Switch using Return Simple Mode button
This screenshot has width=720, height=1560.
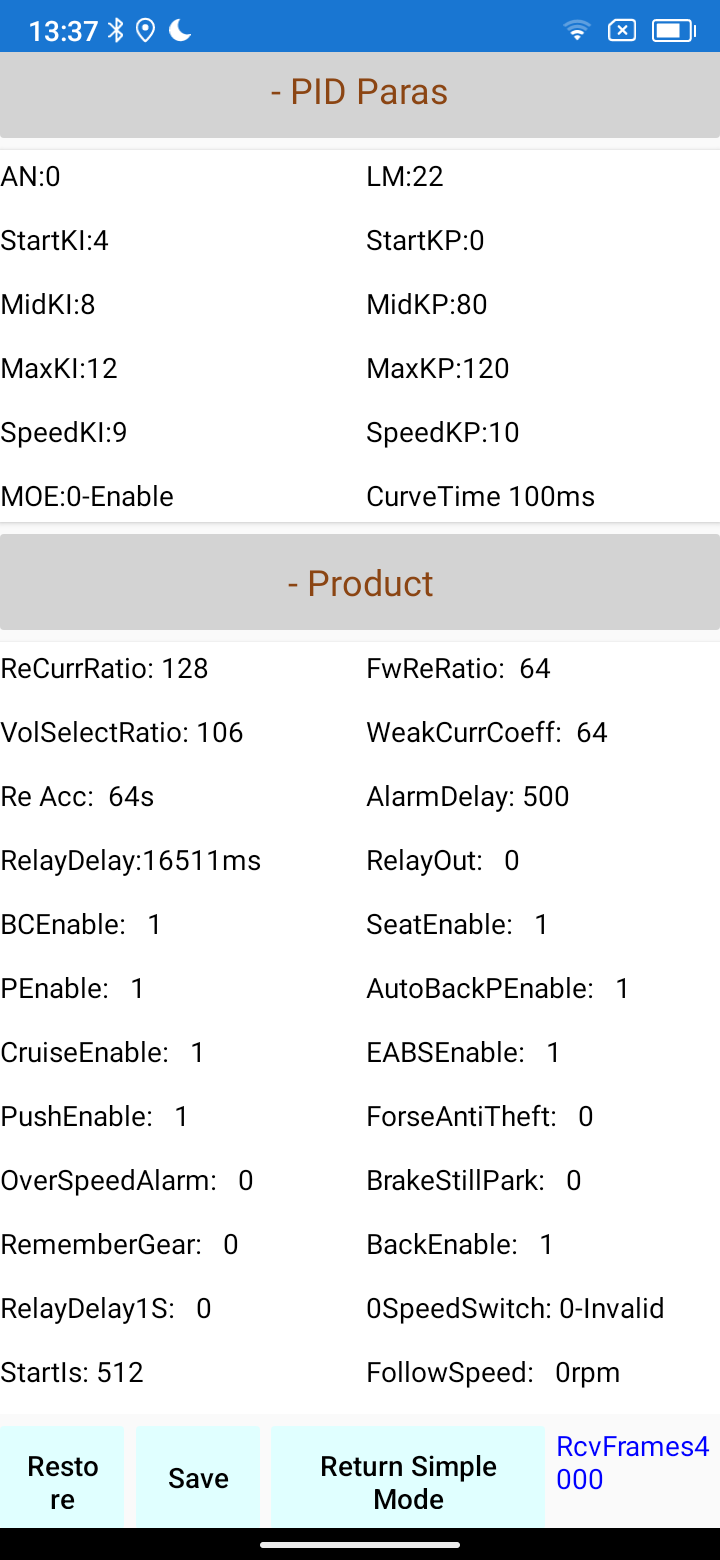click(x=408, y=1482)
